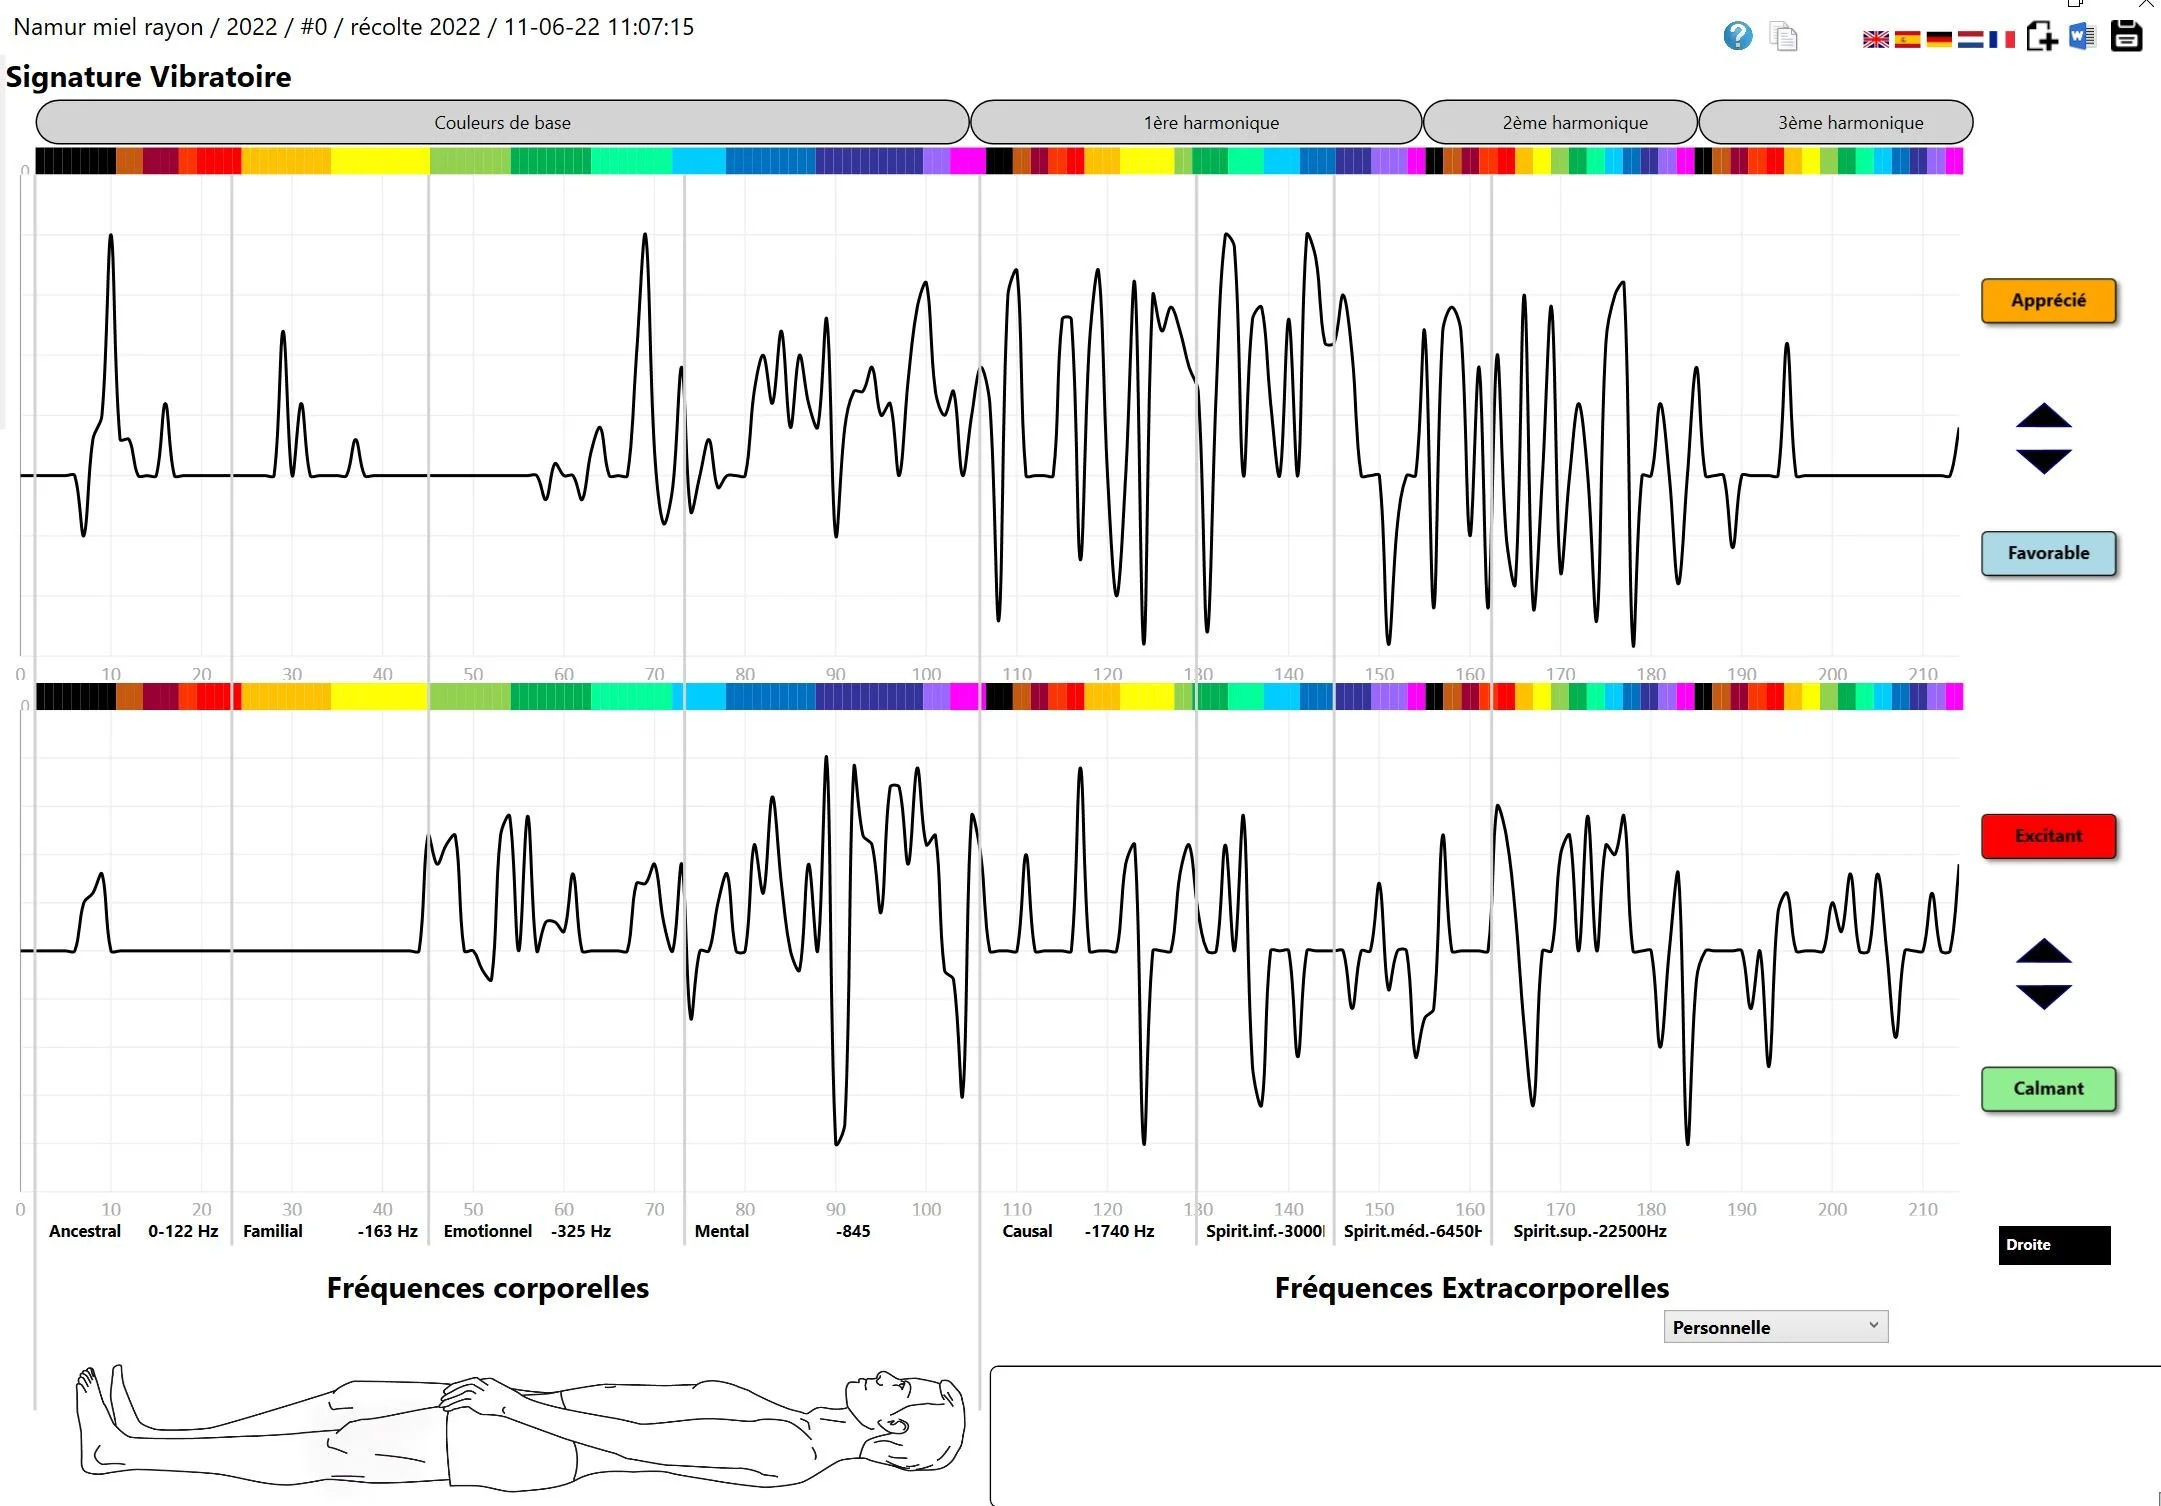Pick the French flag language icon
The width and height of the screenshot is (2161, 1506).
(2001, 39)
